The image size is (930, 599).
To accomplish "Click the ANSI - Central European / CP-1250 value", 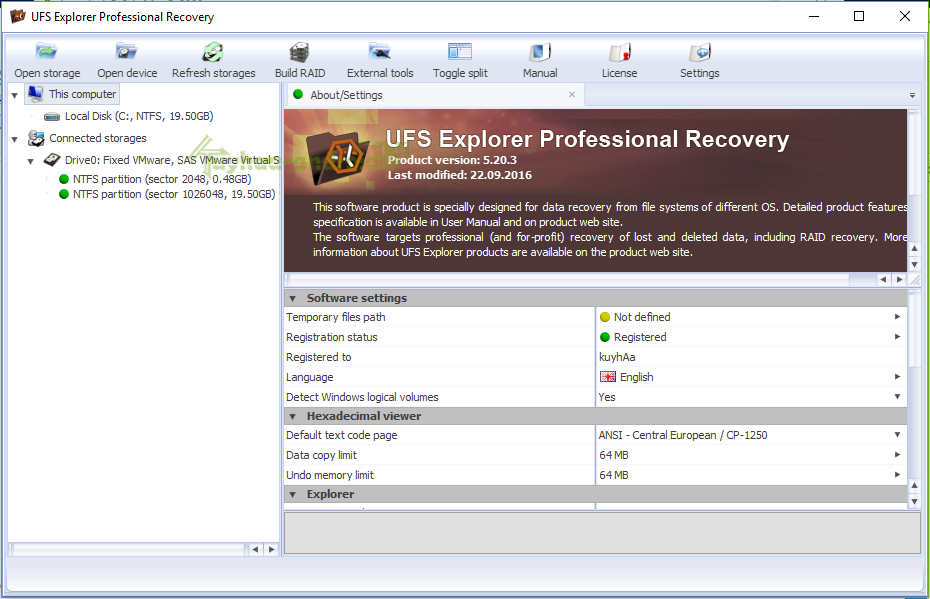I will 683,435.
